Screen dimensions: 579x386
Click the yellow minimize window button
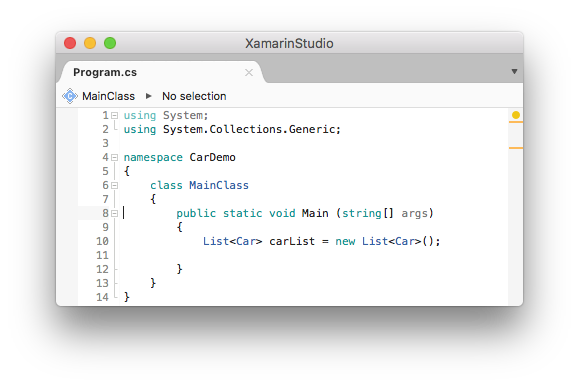(x=90, y=43)
